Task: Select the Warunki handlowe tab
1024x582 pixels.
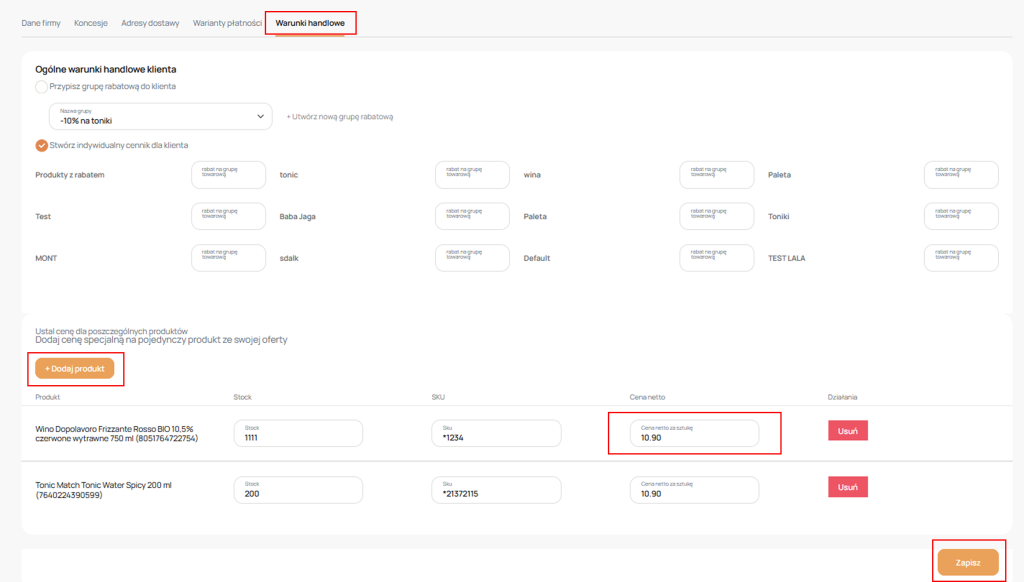Action: (x=310, y=22)
